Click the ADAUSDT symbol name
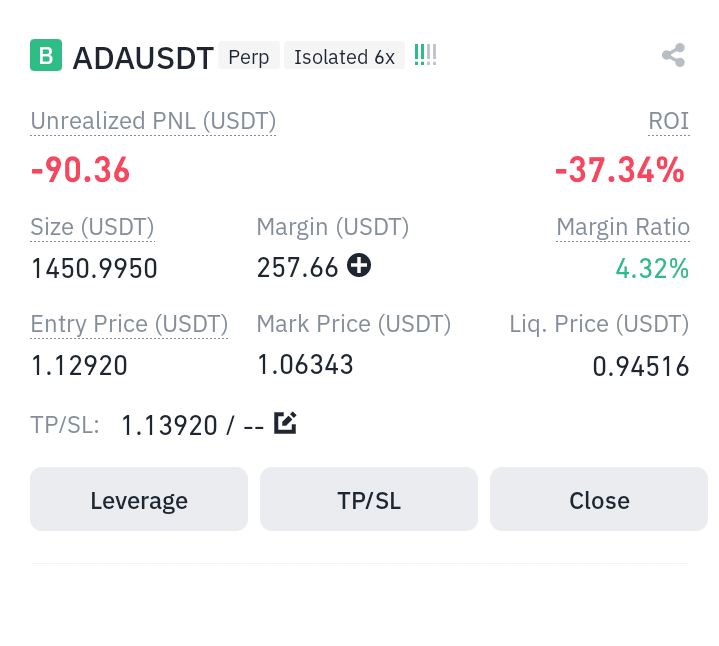Screen dimensions: 719x646 pyautogui.click(x=143, y=58)
